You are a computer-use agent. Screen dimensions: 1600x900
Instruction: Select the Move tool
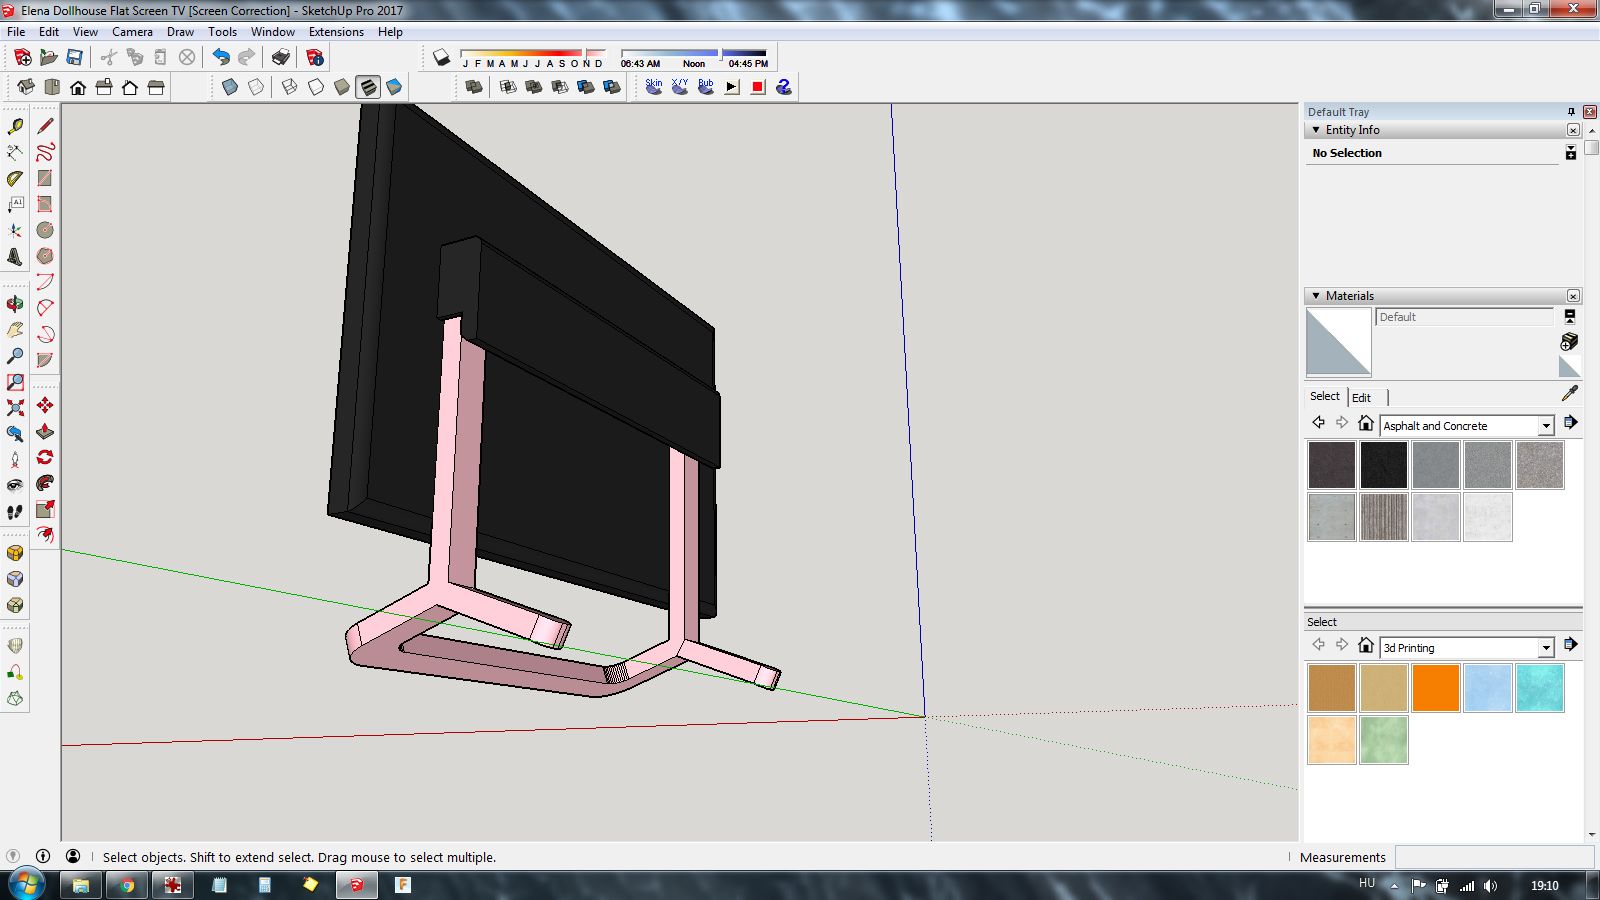45,405
